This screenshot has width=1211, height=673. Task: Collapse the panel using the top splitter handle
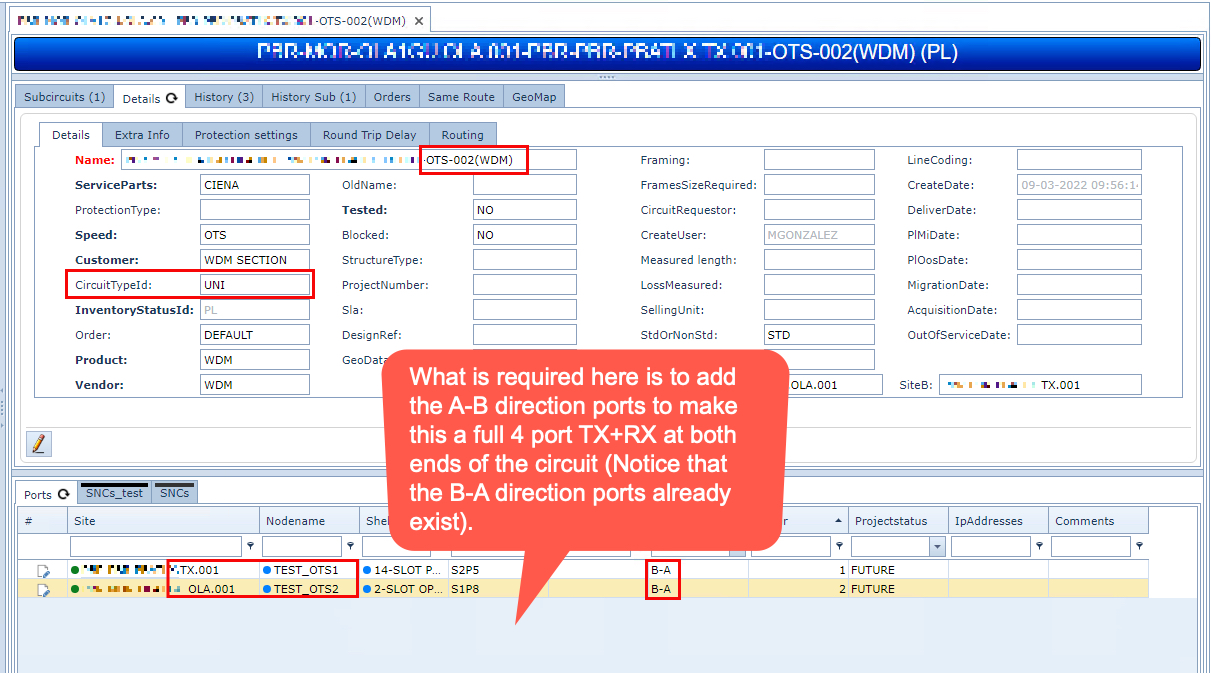(605, 76)
